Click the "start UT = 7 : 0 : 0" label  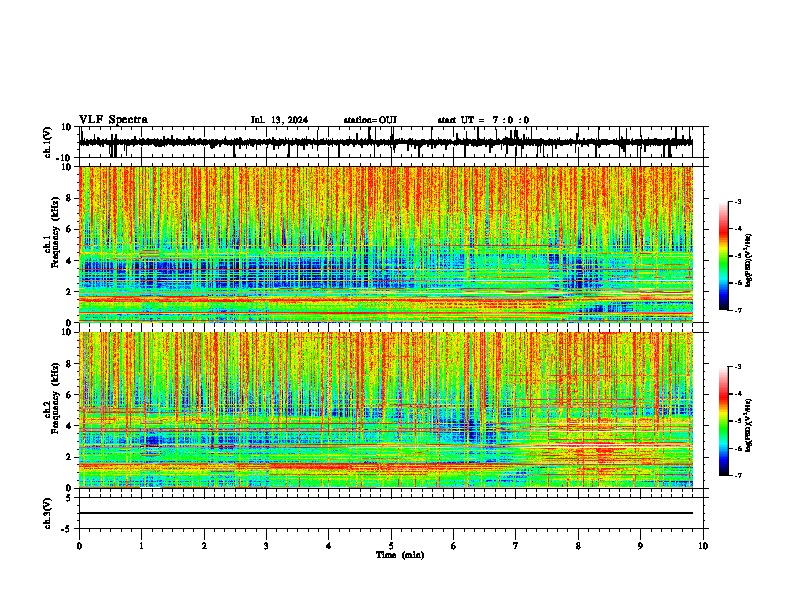pyautogui.click(x=483, y=120)
